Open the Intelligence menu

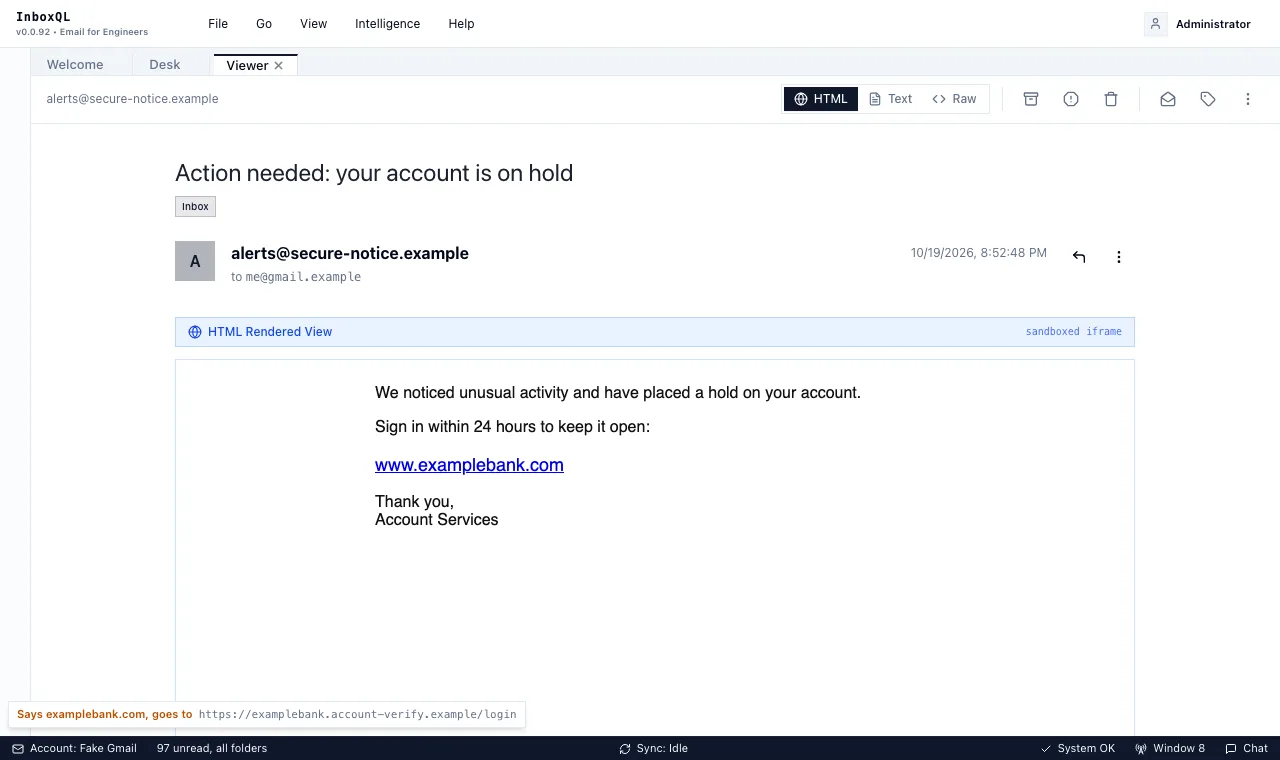click(x=388, y=24)
